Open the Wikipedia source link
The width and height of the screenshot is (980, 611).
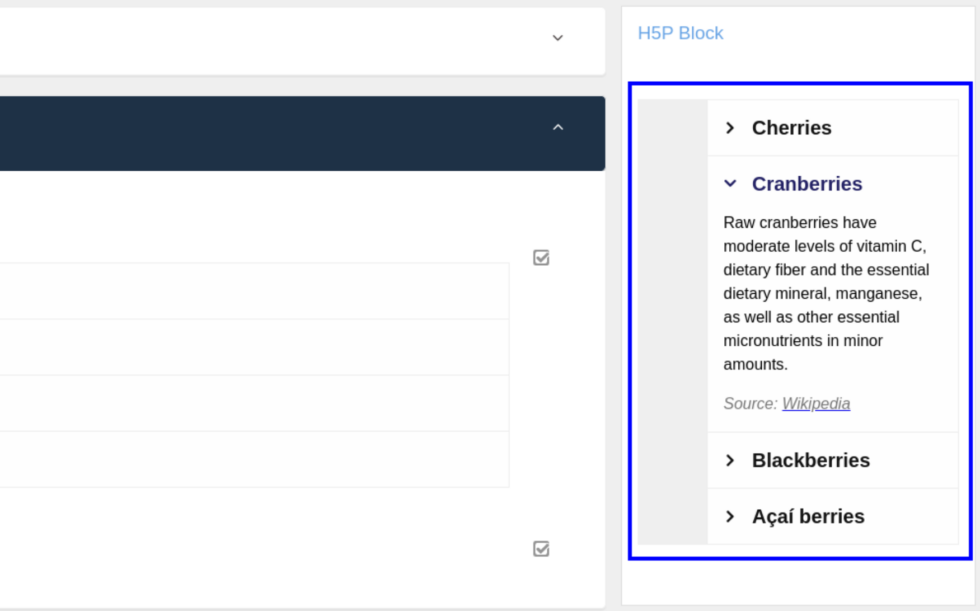[815, 403]
